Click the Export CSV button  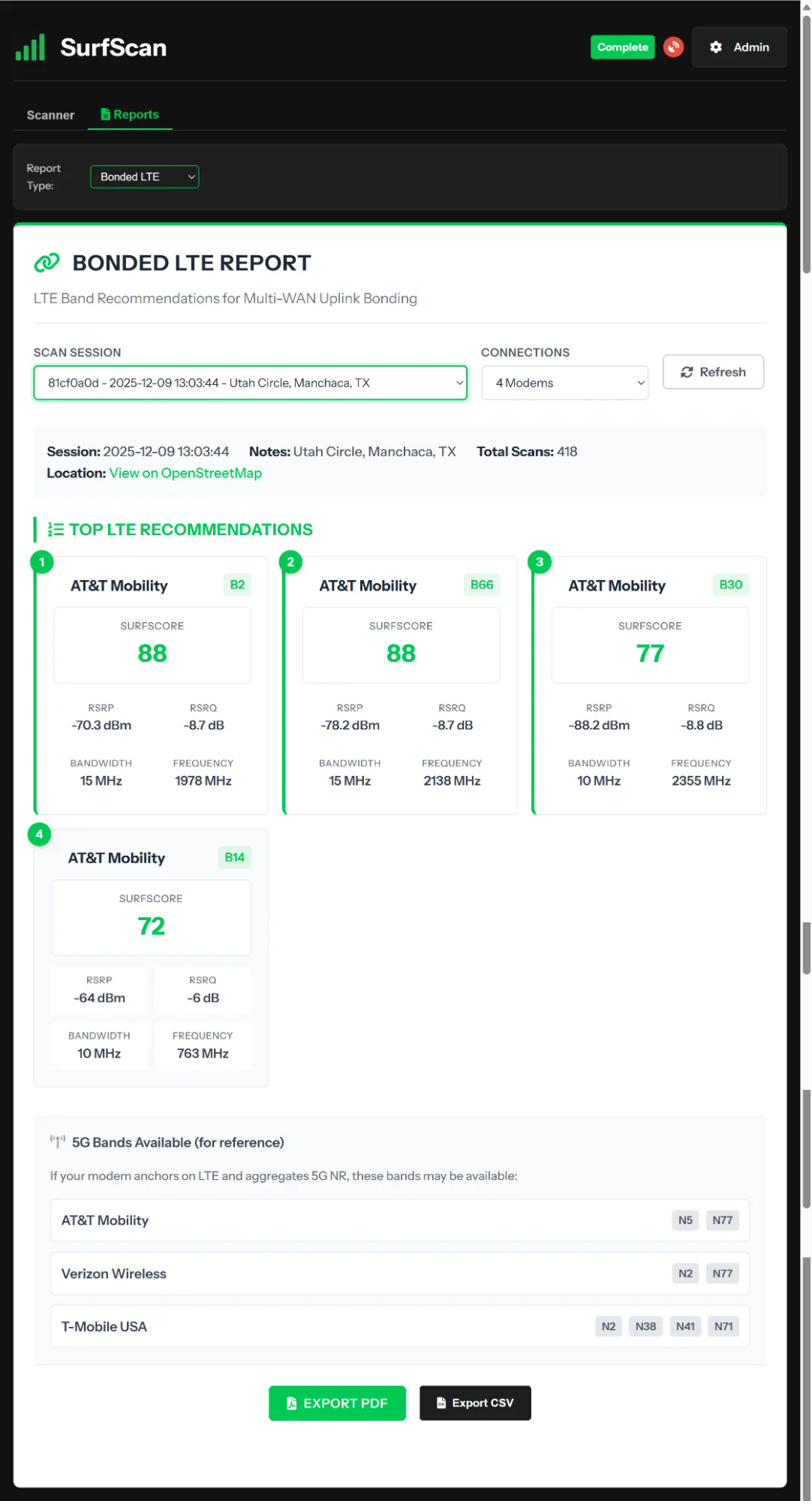[x=475, y=1403]
